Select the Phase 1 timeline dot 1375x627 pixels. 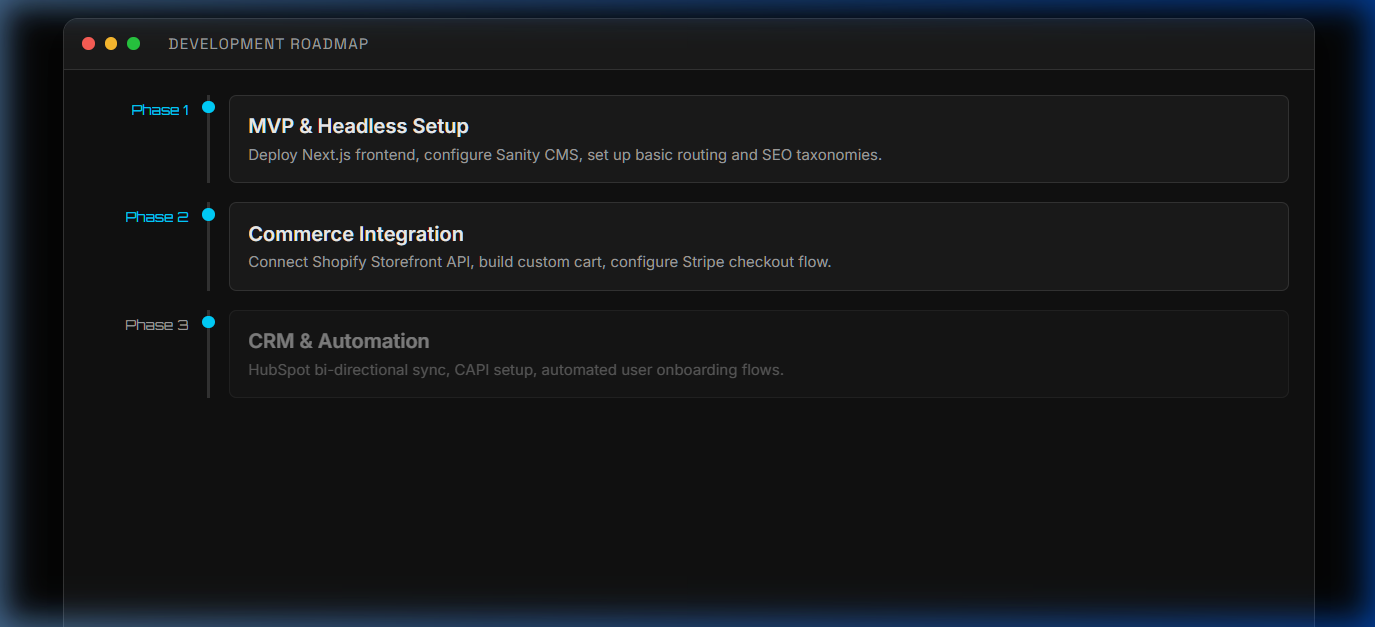pos(208,107)
